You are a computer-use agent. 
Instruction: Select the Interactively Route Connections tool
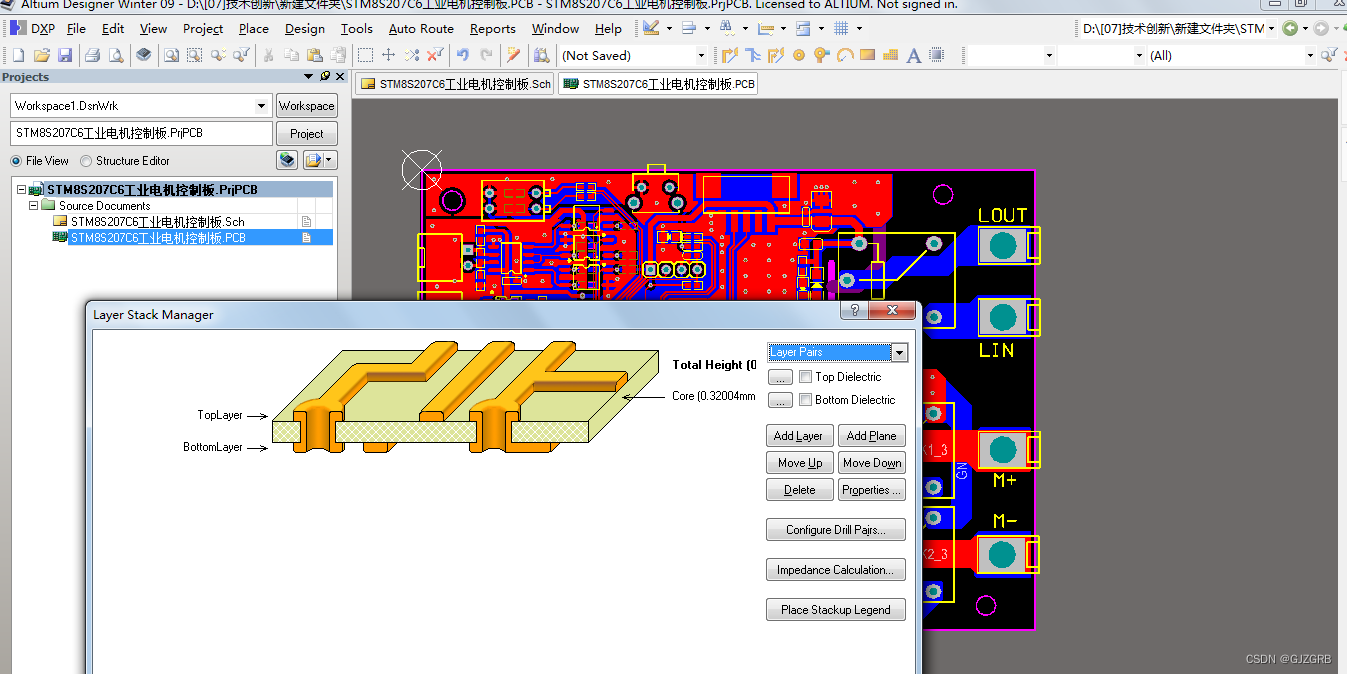(730, 55)
